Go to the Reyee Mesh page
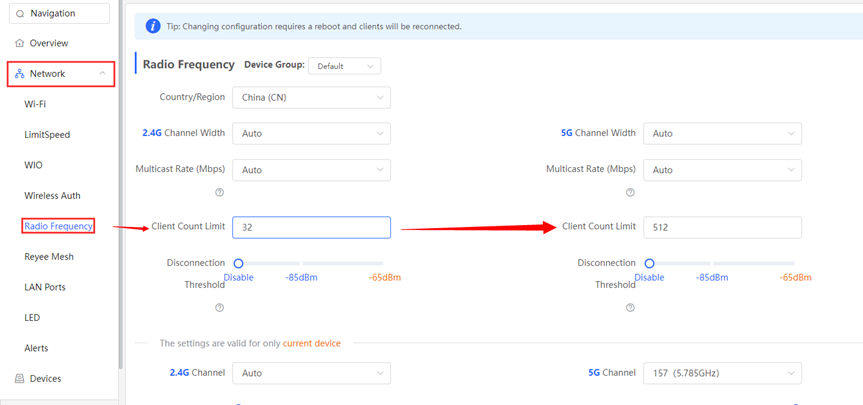Viewport: 863px width, 405px height. 49,257
